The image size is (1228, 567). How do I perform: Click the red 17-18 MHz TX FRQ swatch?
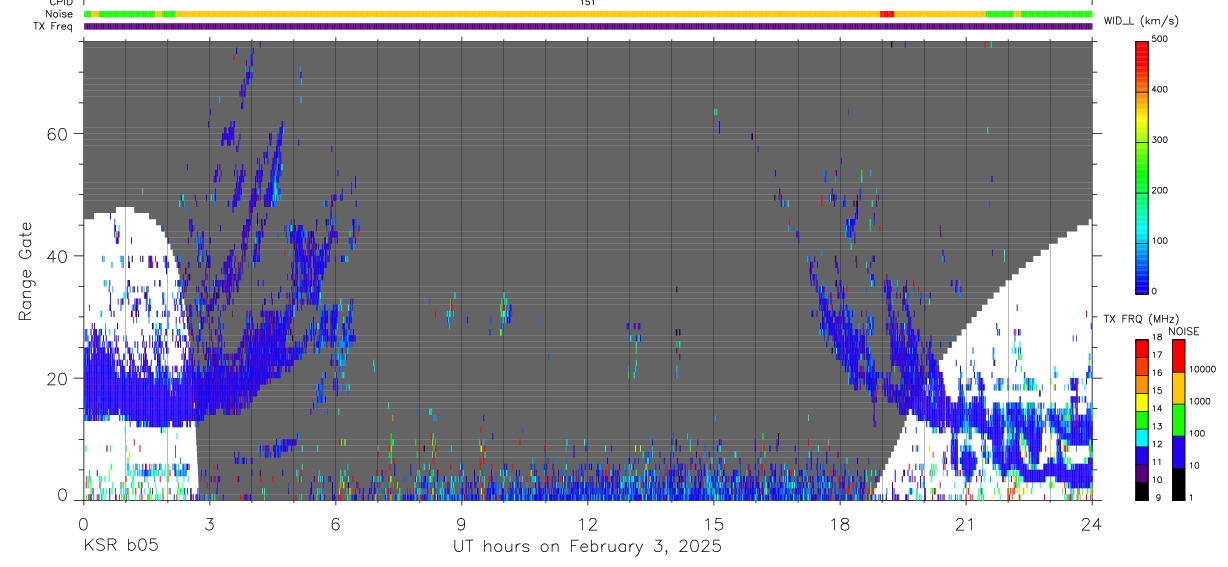coord(1142,348)
